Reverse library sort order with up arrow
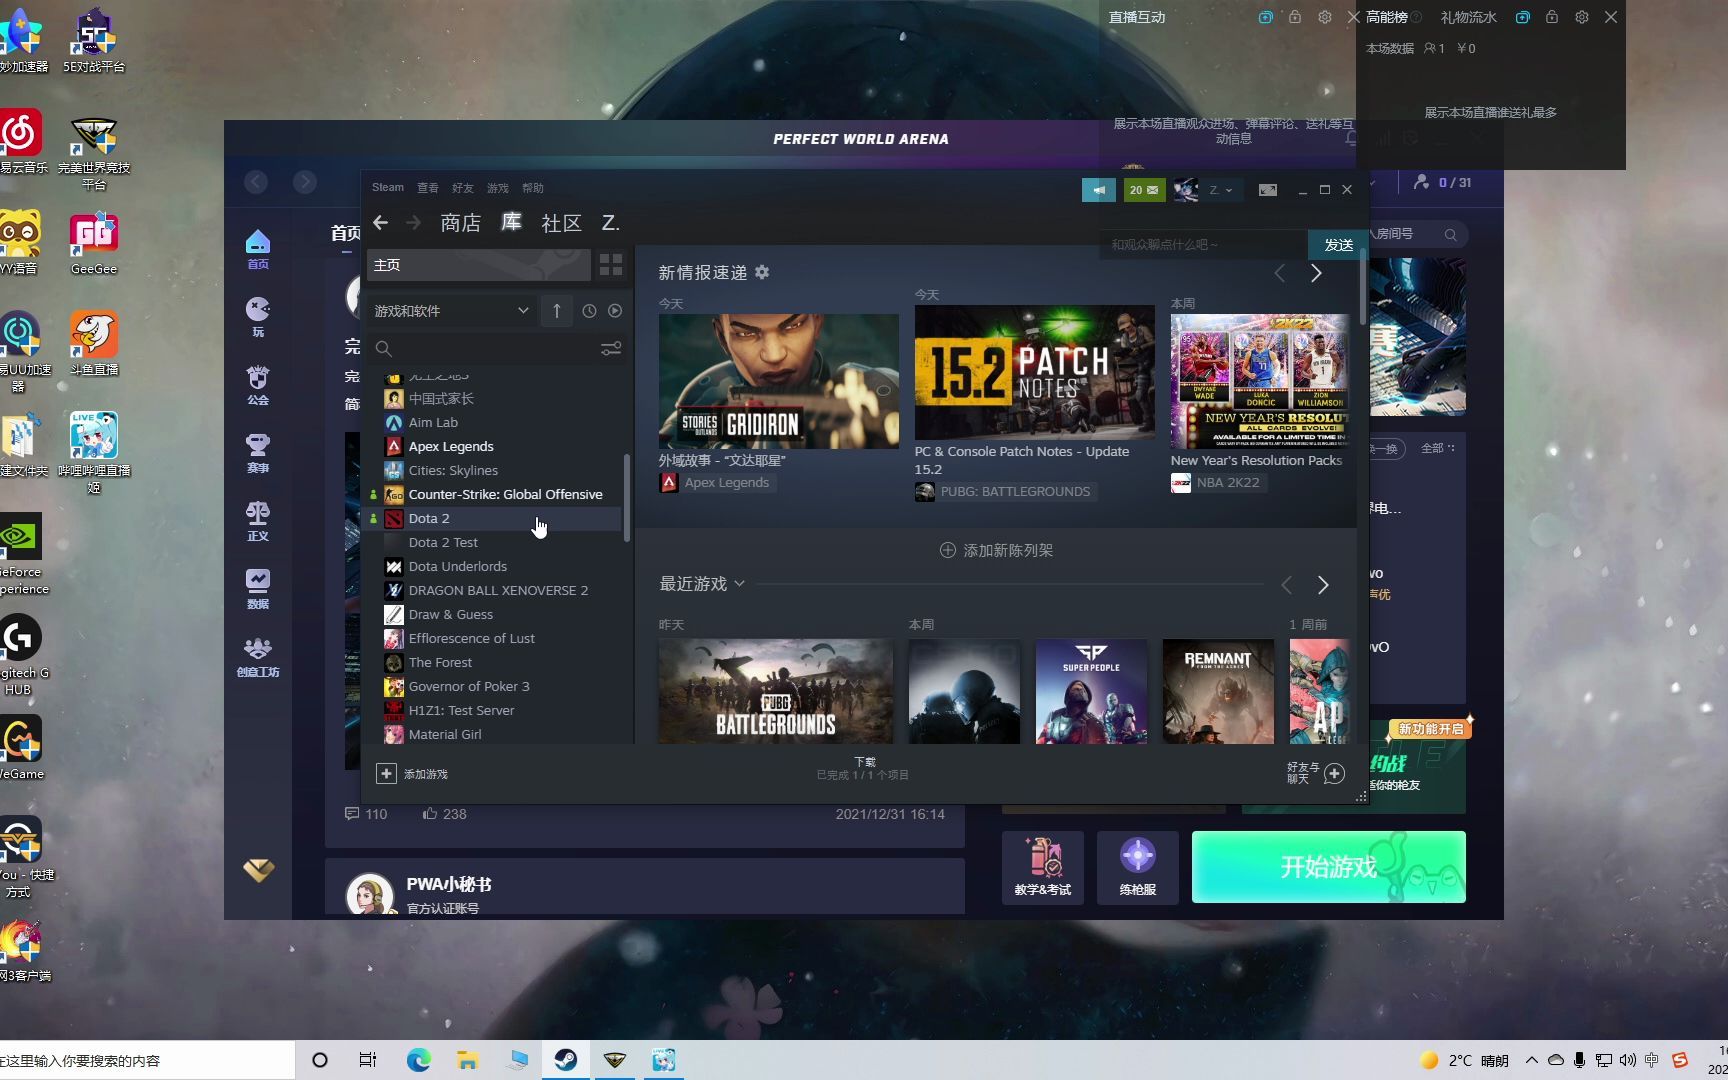This screenshot has height=1080, width=1728. click(556, 310)
